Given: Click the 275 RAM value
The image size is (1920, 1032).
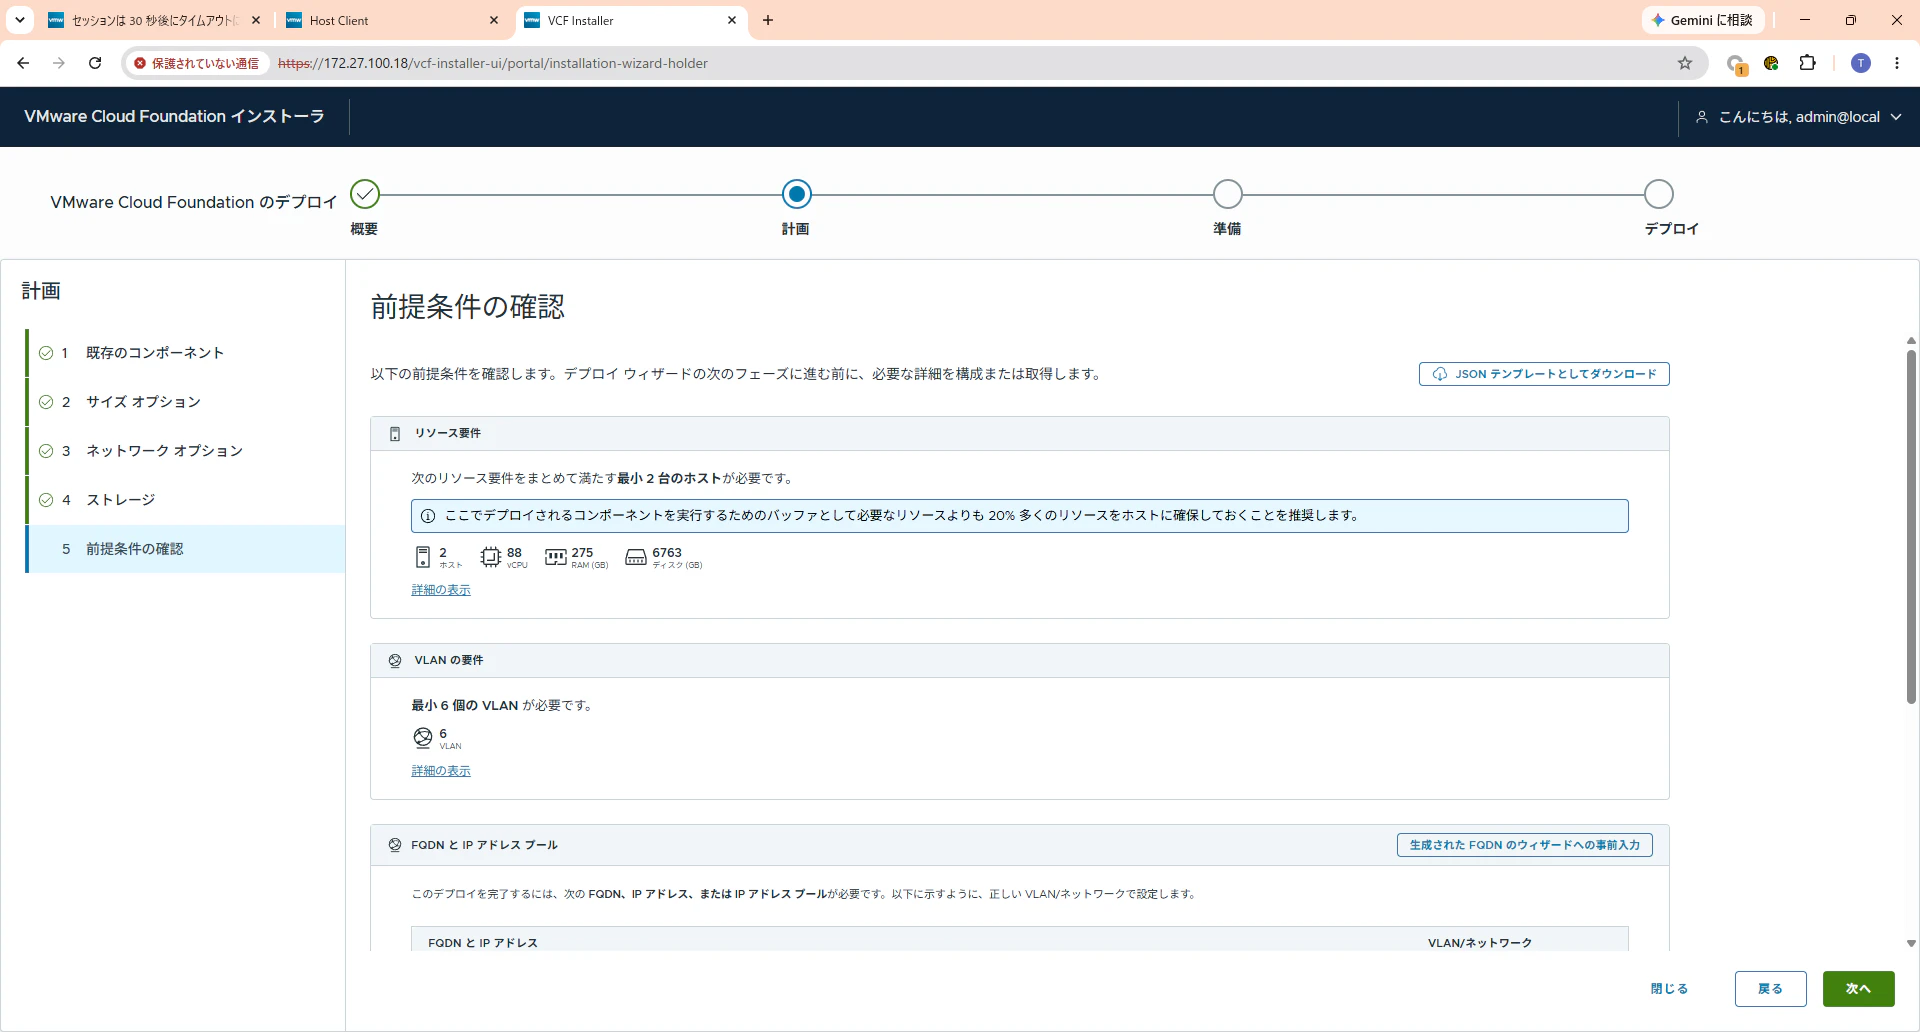Looking at the screenshot, I should (582, 553).
